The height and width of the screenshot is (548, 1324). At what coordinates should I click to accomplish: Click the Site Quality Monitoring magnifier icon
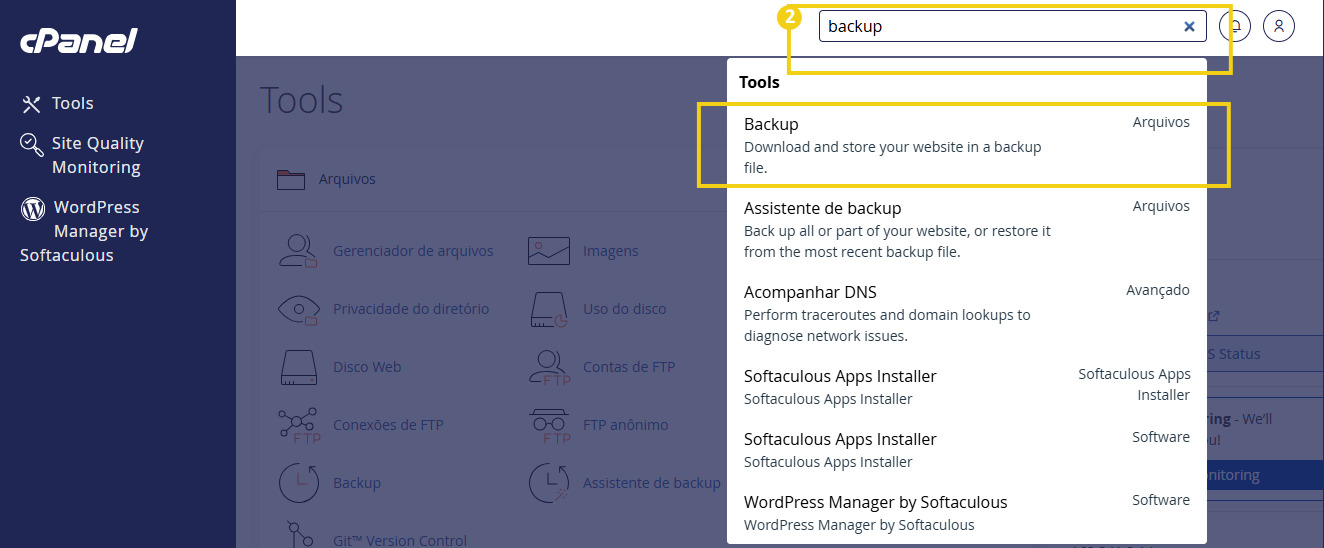(x=32, y=145)
